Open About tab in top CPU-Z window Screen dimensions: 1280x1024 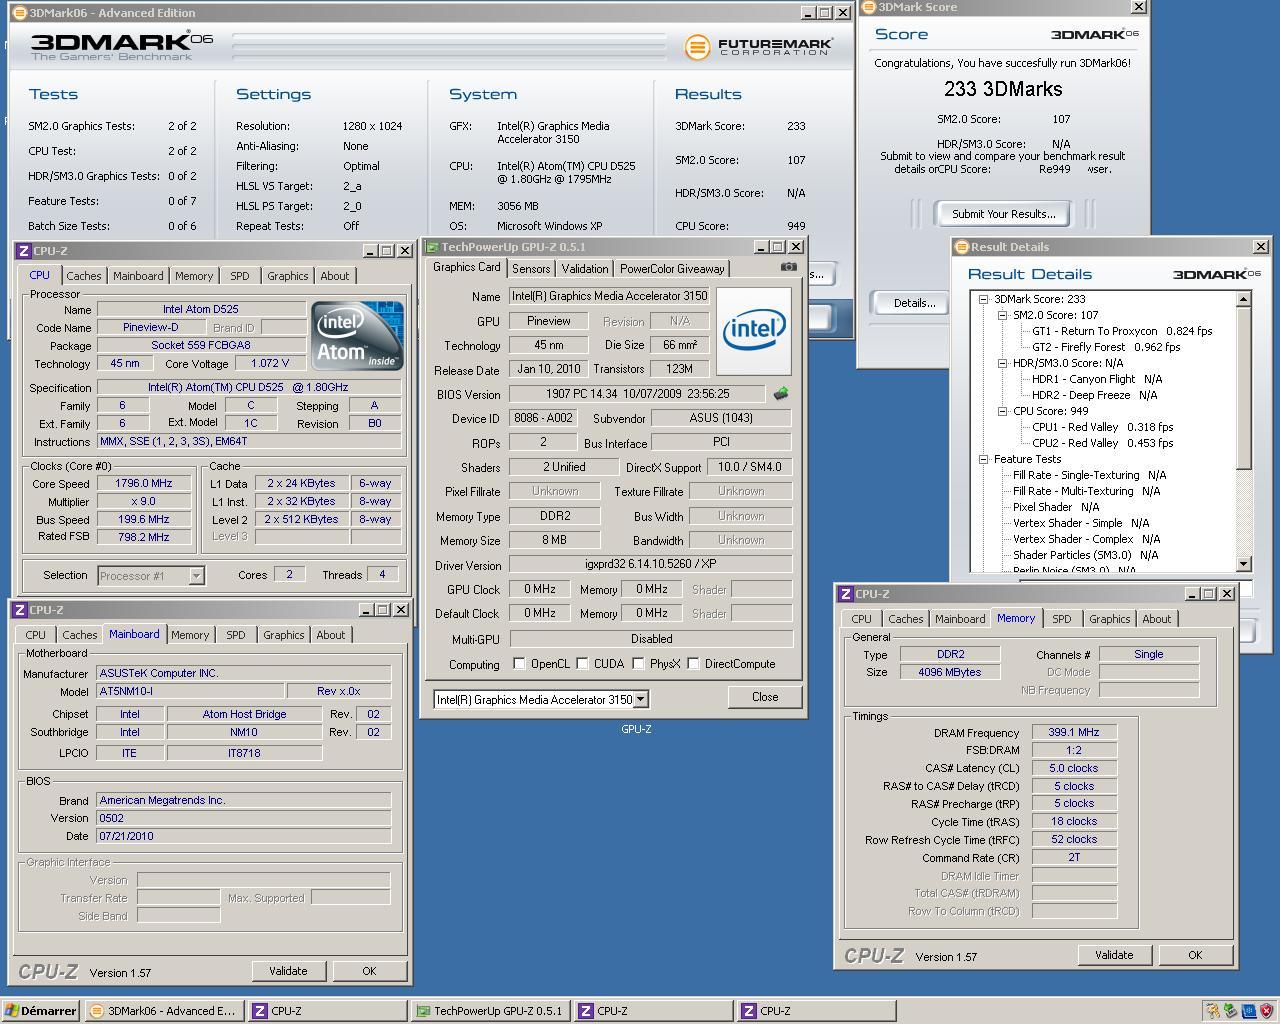click(x=335, y=276)
